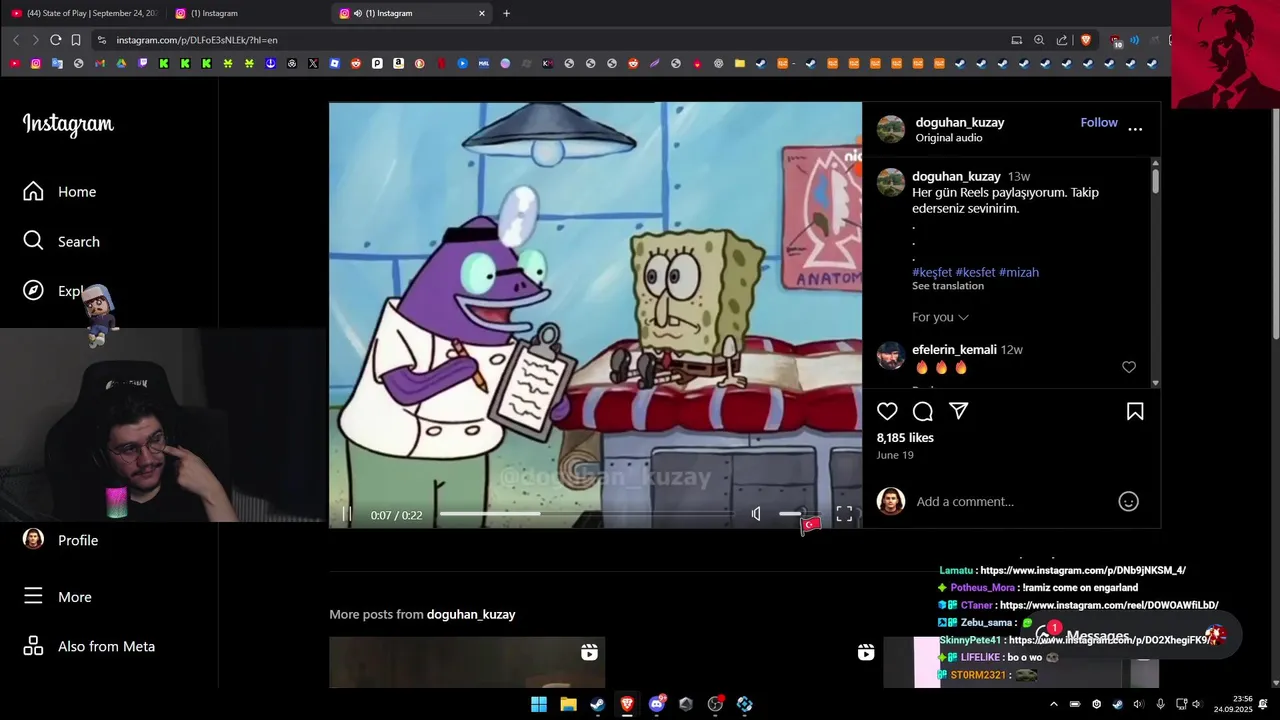
Task: Open the post's three-dot options menu
Action: [x=1135, y=129]
